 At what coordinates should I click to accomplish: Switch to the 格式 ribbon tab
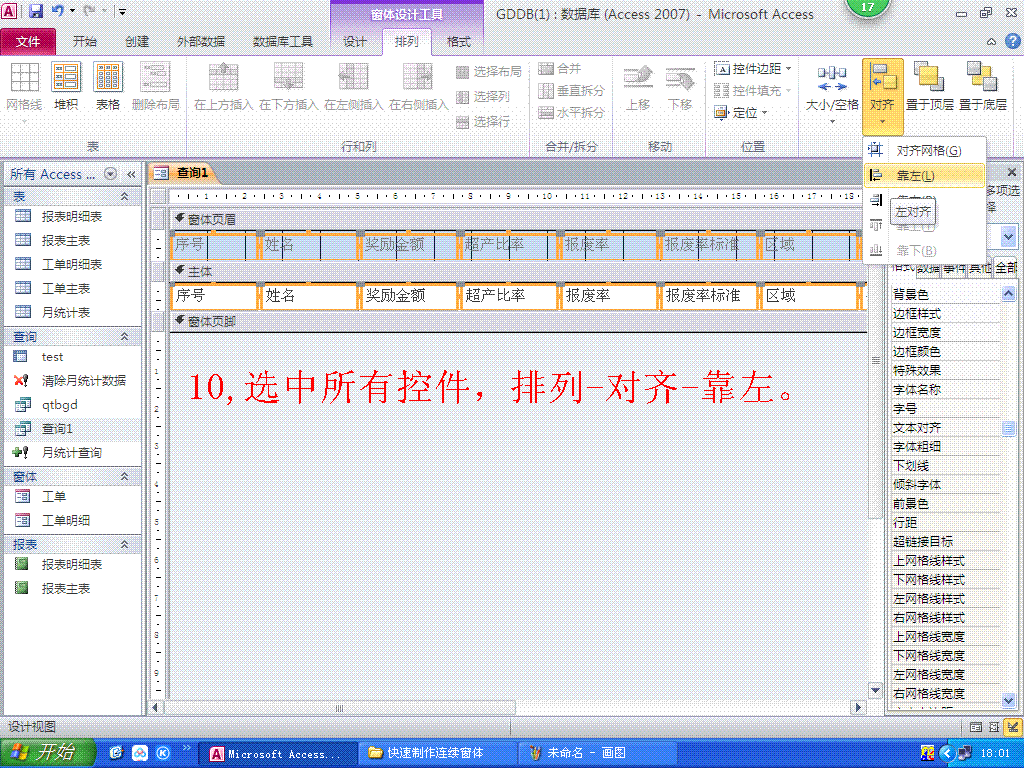[x=458, y=42]
